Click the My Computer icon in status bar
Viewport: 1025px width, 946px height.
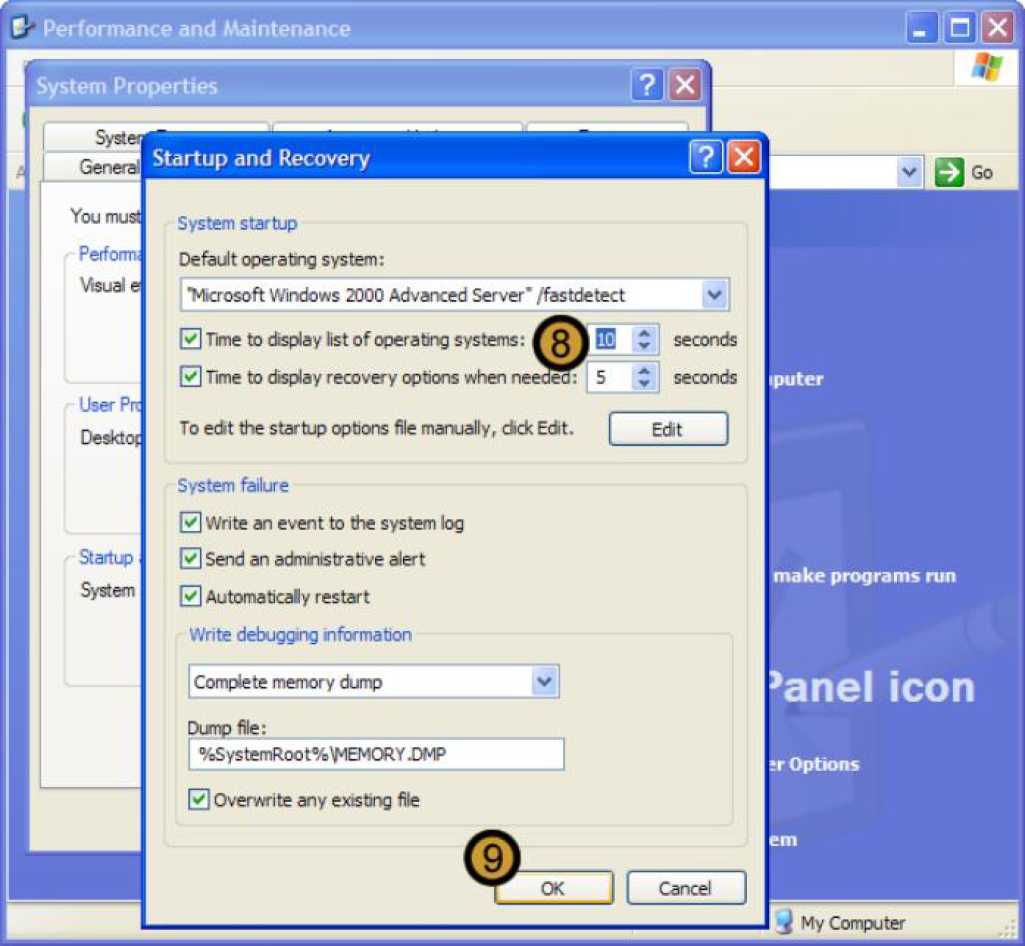[x=784, y=922]
